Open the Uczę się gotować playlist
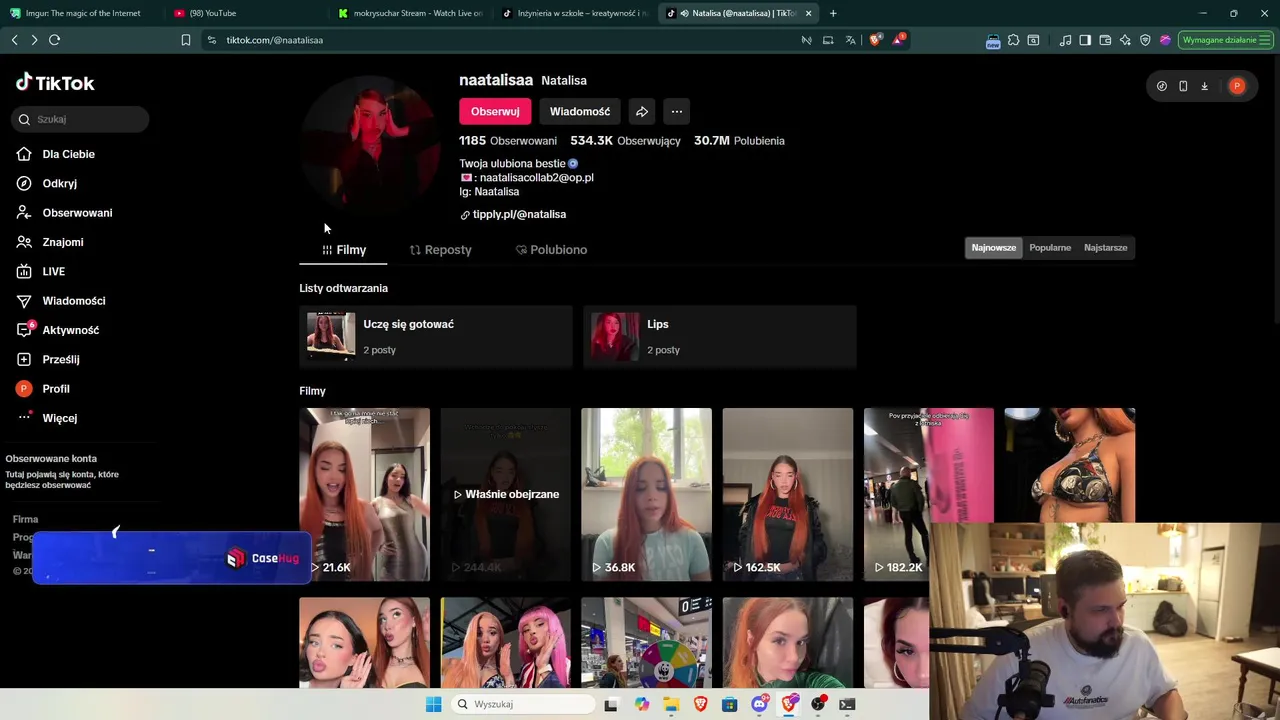Screen dimensions: 1280x720 (436, 337)
